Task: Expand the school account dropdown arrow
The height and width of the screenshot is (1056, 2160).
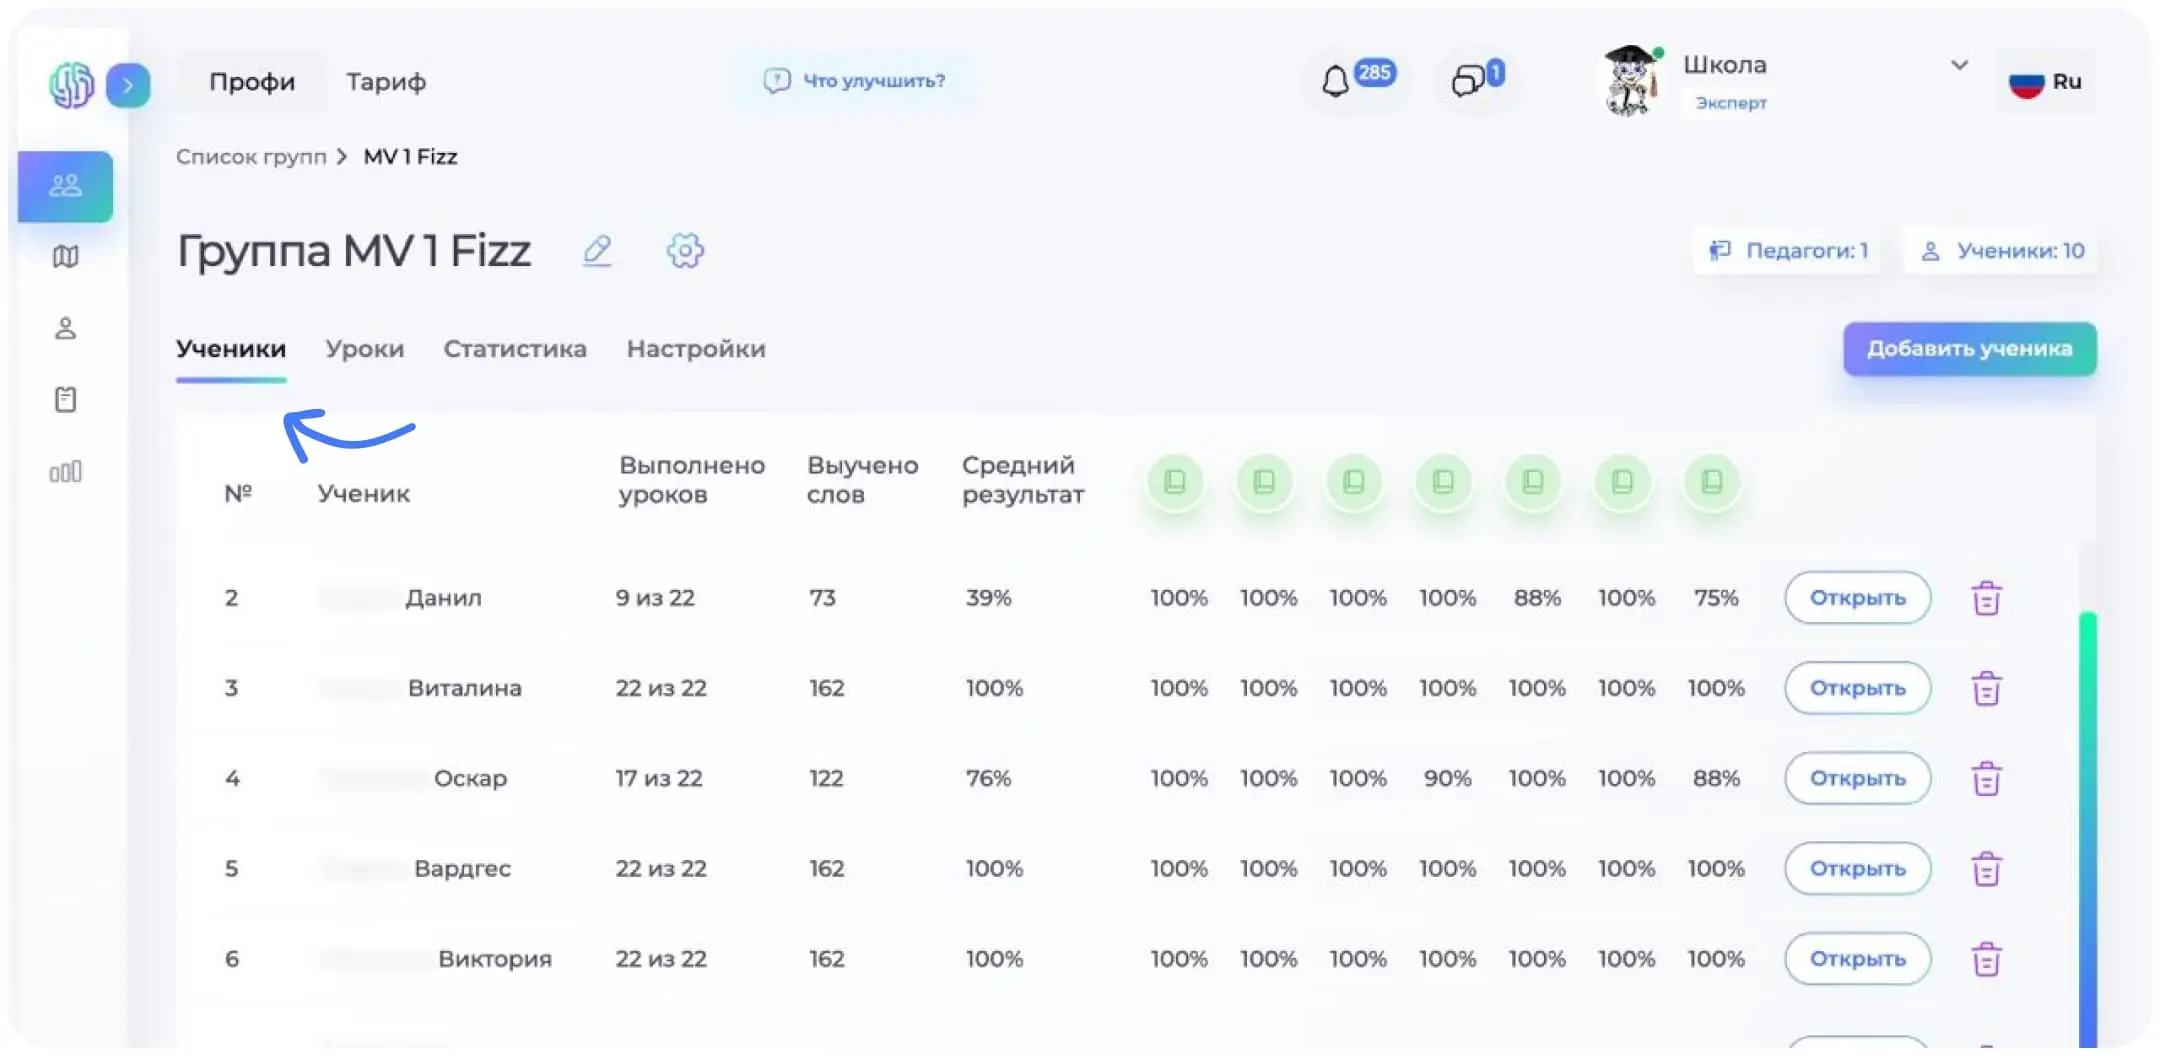Action: pos(1959,64)
